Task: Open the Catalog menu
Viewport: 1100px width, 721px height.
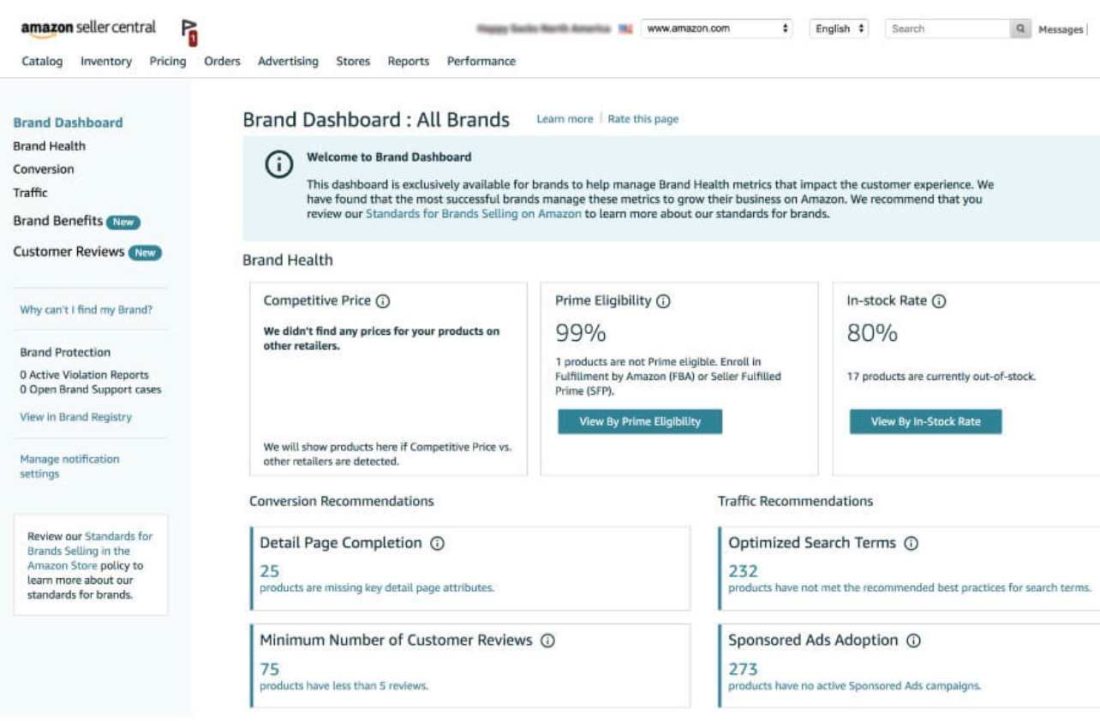Action: pyautogui.click(x=42, y=61)
